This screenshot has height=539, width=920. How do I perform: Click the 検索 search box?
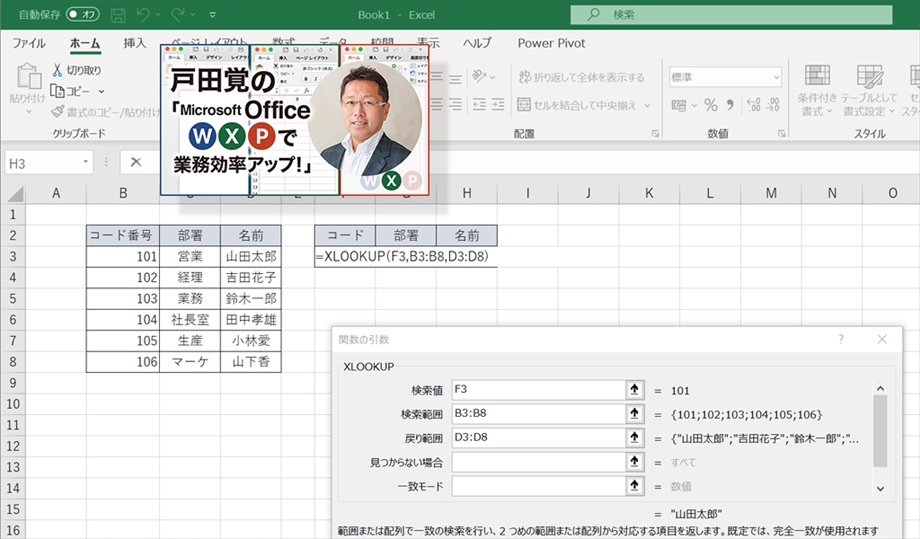pos(731,15)
